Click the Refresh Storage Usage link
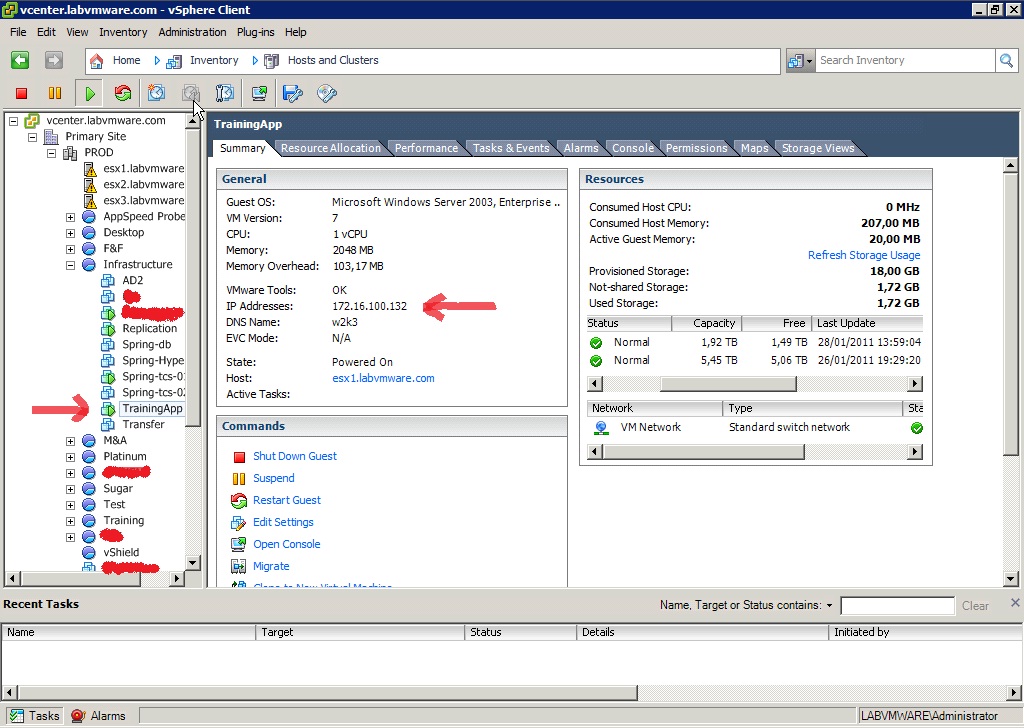The height and width of the screenshot is (728, 1024). 864,255
